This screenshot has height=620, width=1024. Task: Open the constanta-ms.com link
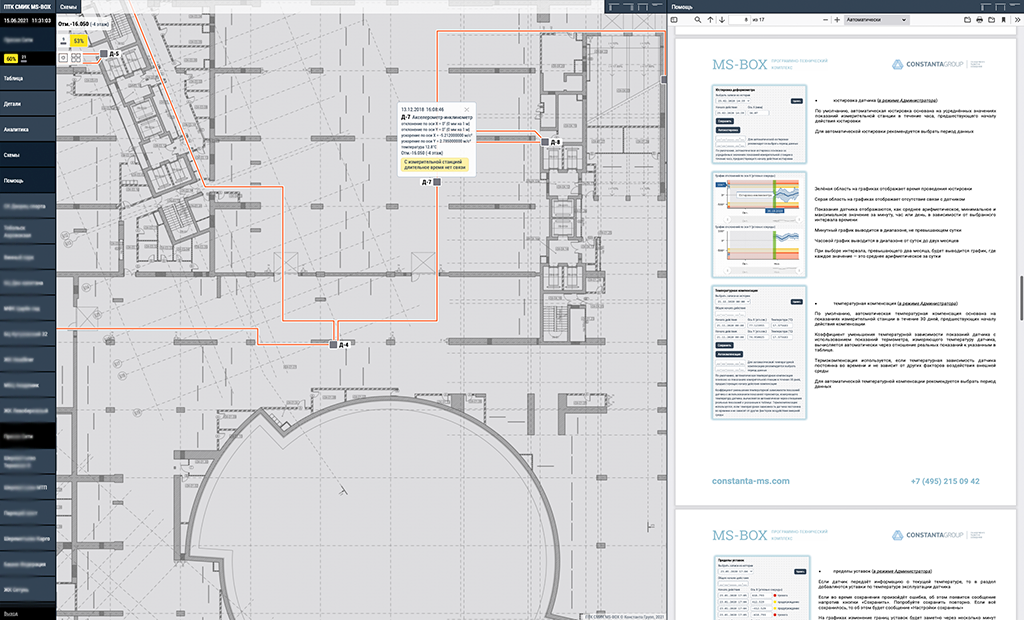750,481
